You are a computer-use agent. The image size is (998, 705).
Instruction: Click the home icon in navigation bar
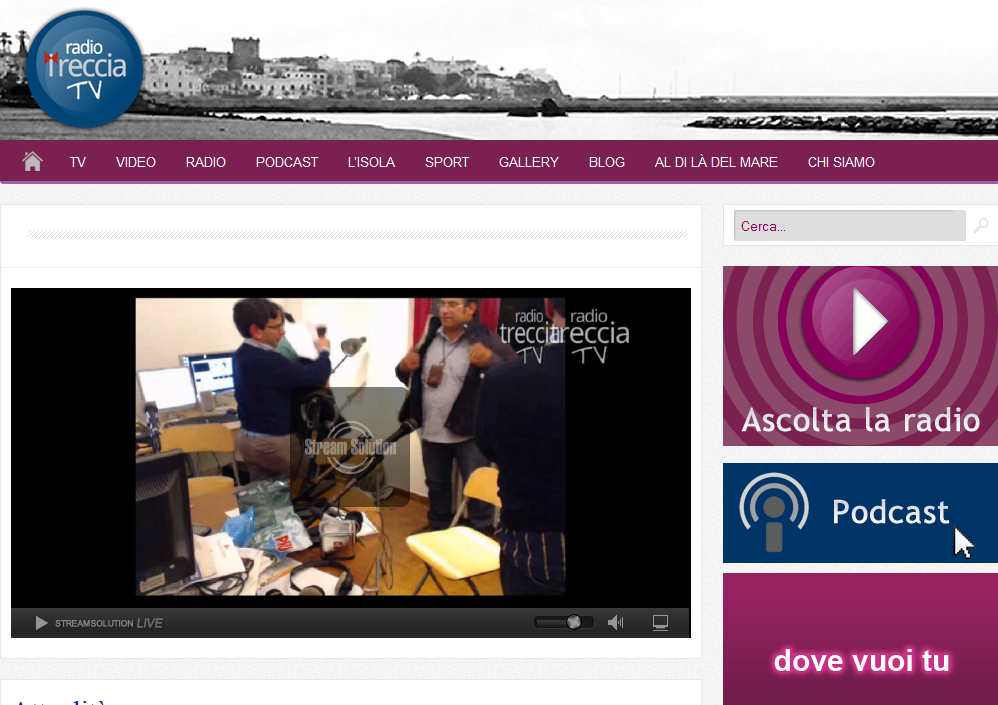tap(32, 162)
